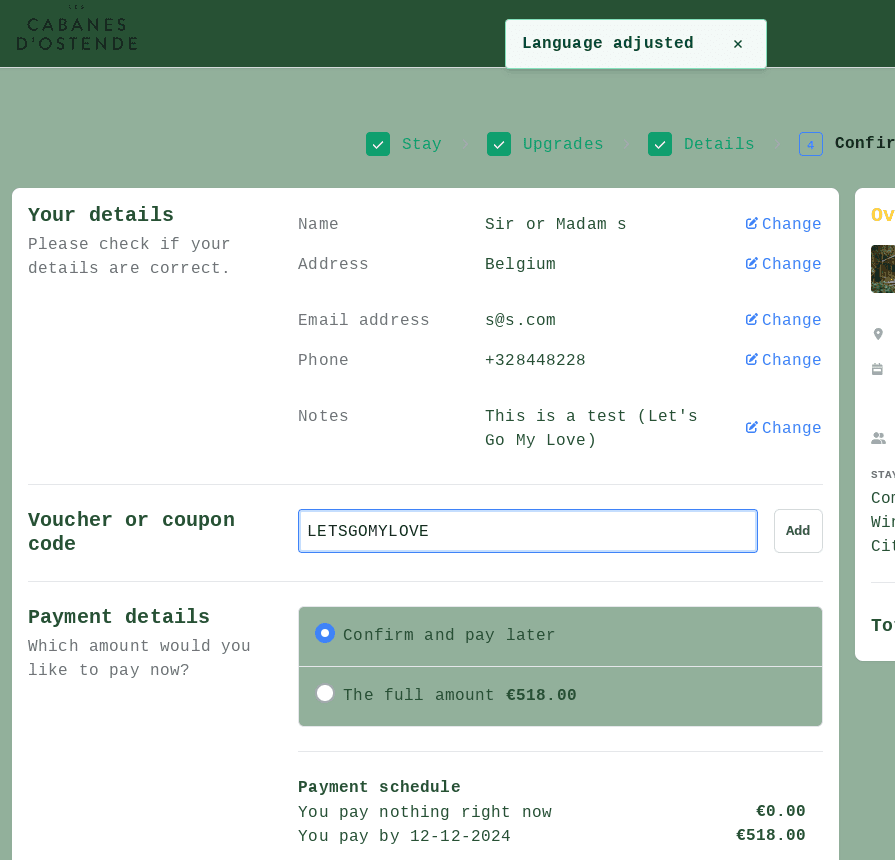Image resolution: width=895 pixels, height=860 pixels.
Task: Change the Notes text
Action: tap(784, 428)
